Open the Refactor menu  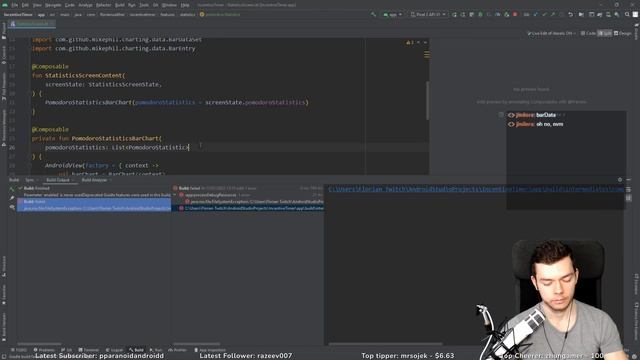[103, 5]
